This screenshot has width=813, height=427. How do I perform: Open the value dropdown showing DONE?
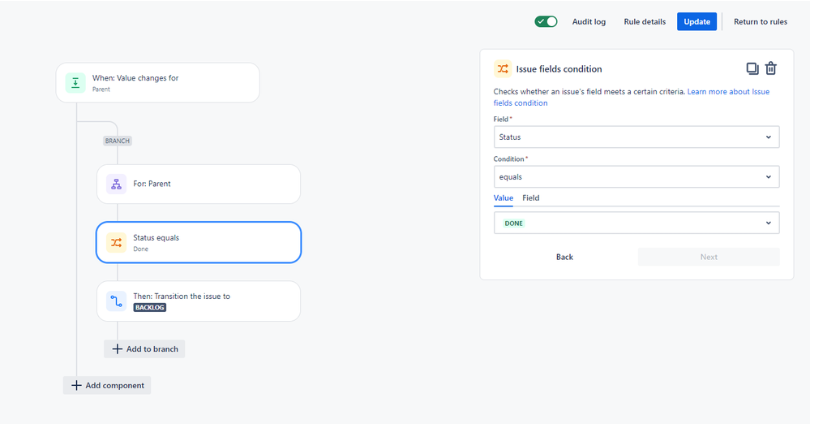[636, 223]
